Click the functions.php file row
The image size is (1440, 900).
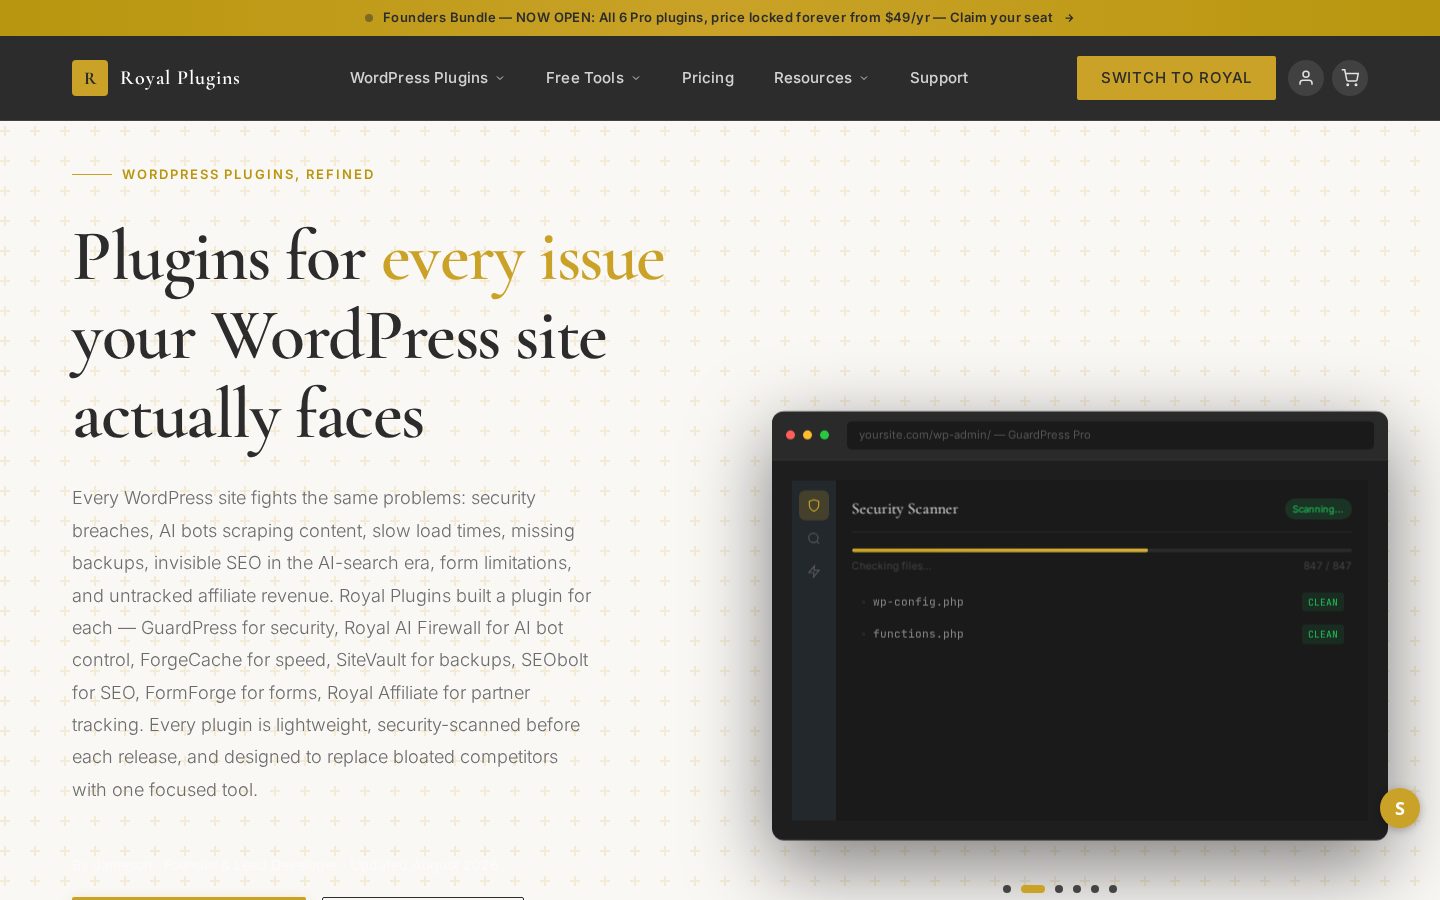[1101, 634]
